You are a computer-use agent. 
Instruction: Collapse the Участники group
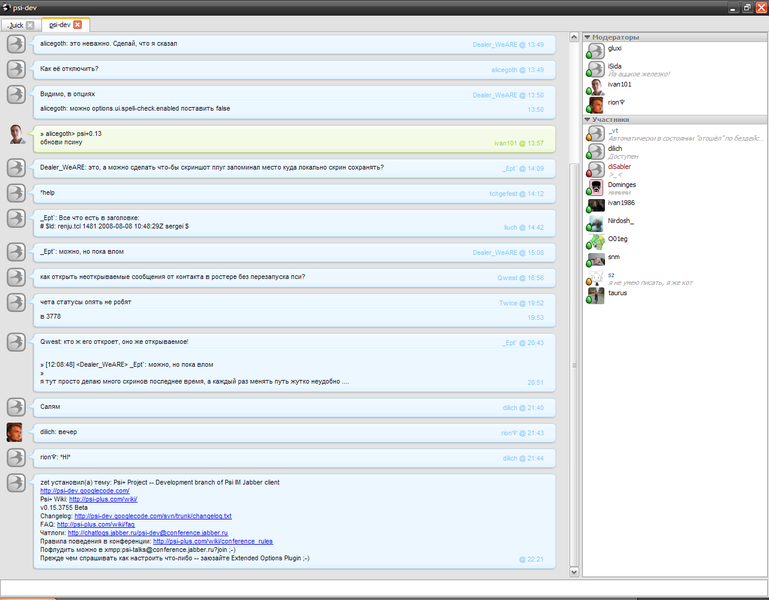[587, 119]
